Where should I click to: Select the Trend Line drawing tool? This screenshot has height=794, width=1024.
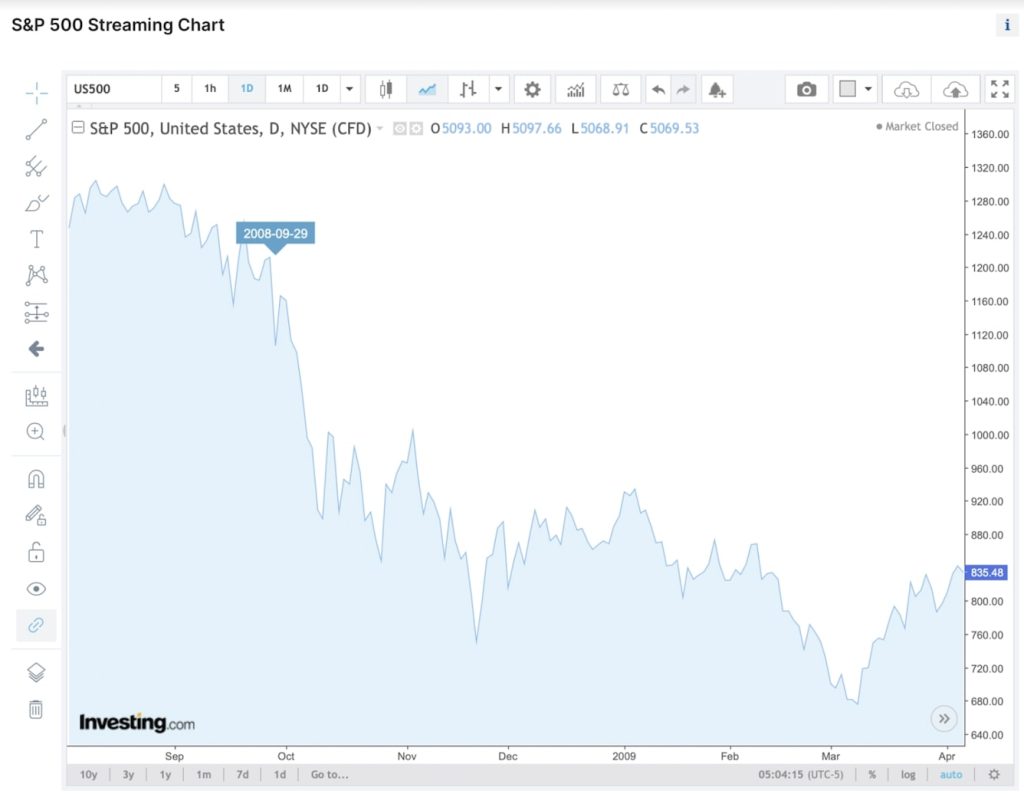(35, 129)
